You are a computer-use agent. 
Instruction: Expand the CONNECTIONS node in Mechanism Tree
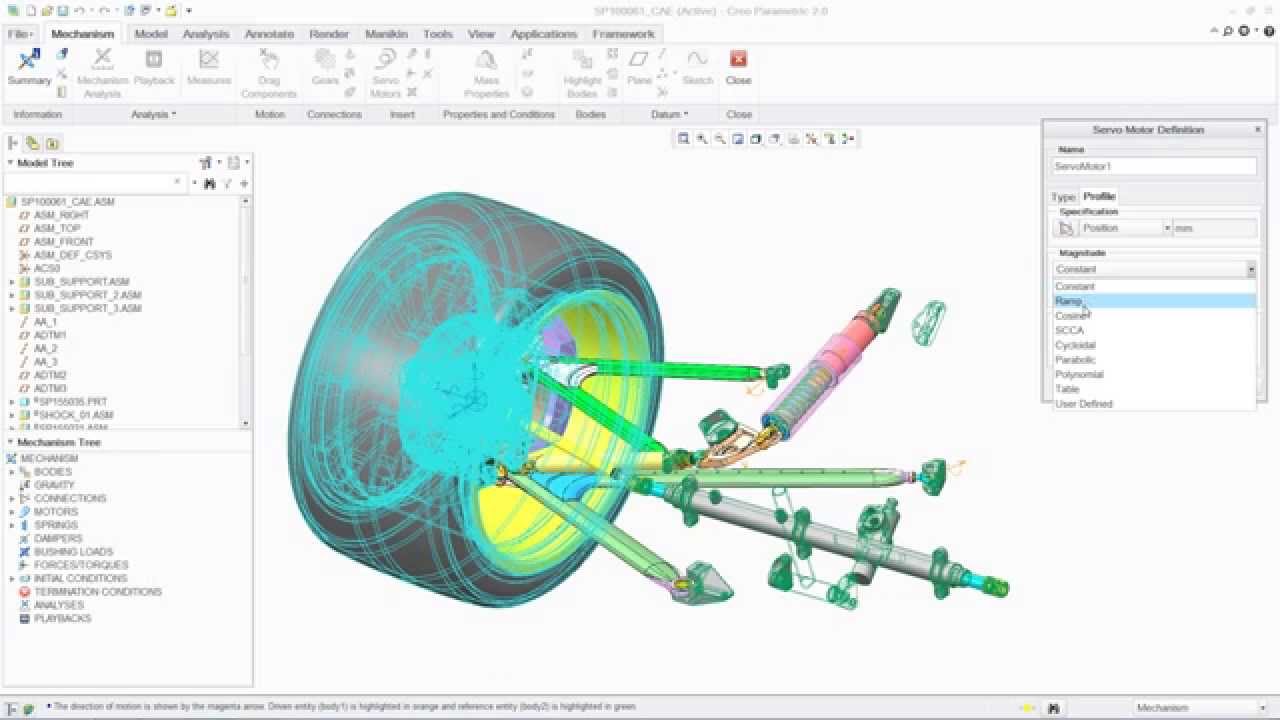pos(10,498)
